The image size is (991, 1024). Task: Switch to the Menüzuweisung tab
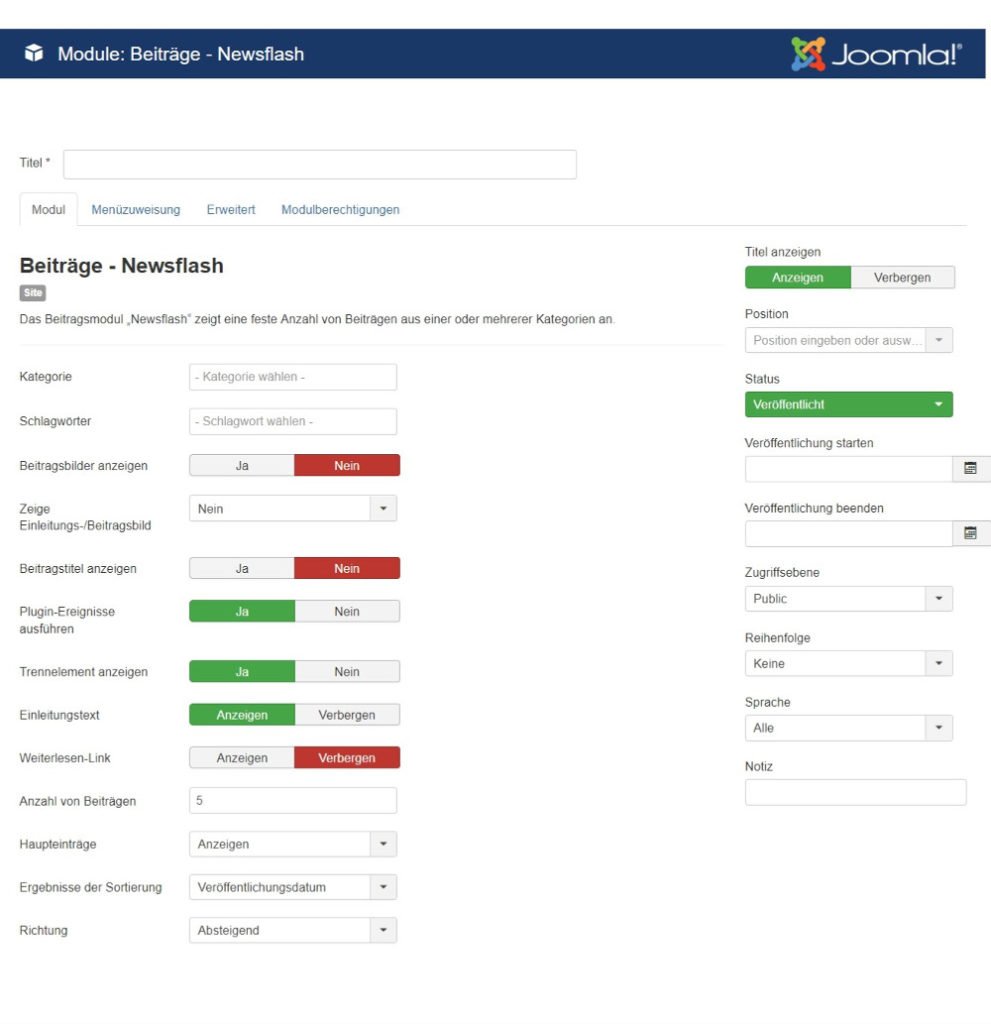136,210
